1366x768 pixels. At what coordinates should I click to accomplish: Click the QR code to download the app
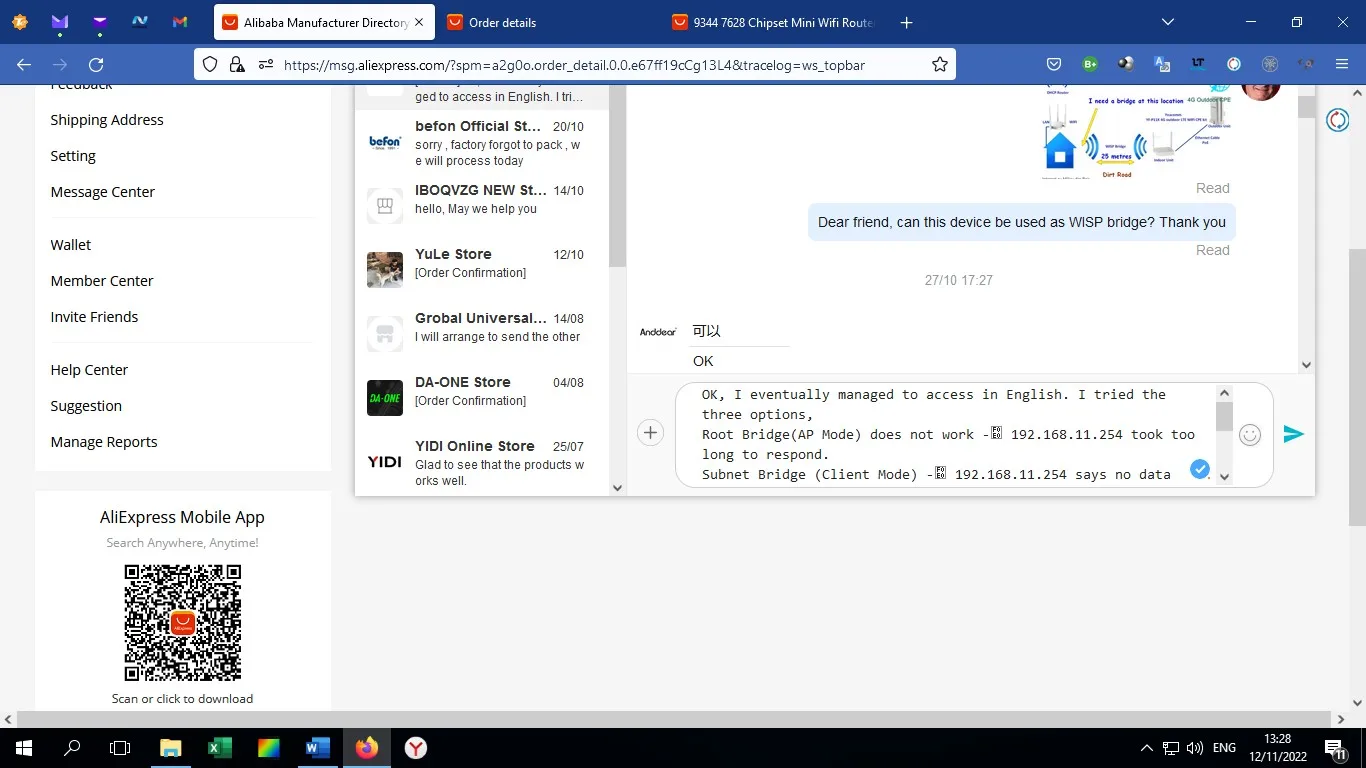183,622
